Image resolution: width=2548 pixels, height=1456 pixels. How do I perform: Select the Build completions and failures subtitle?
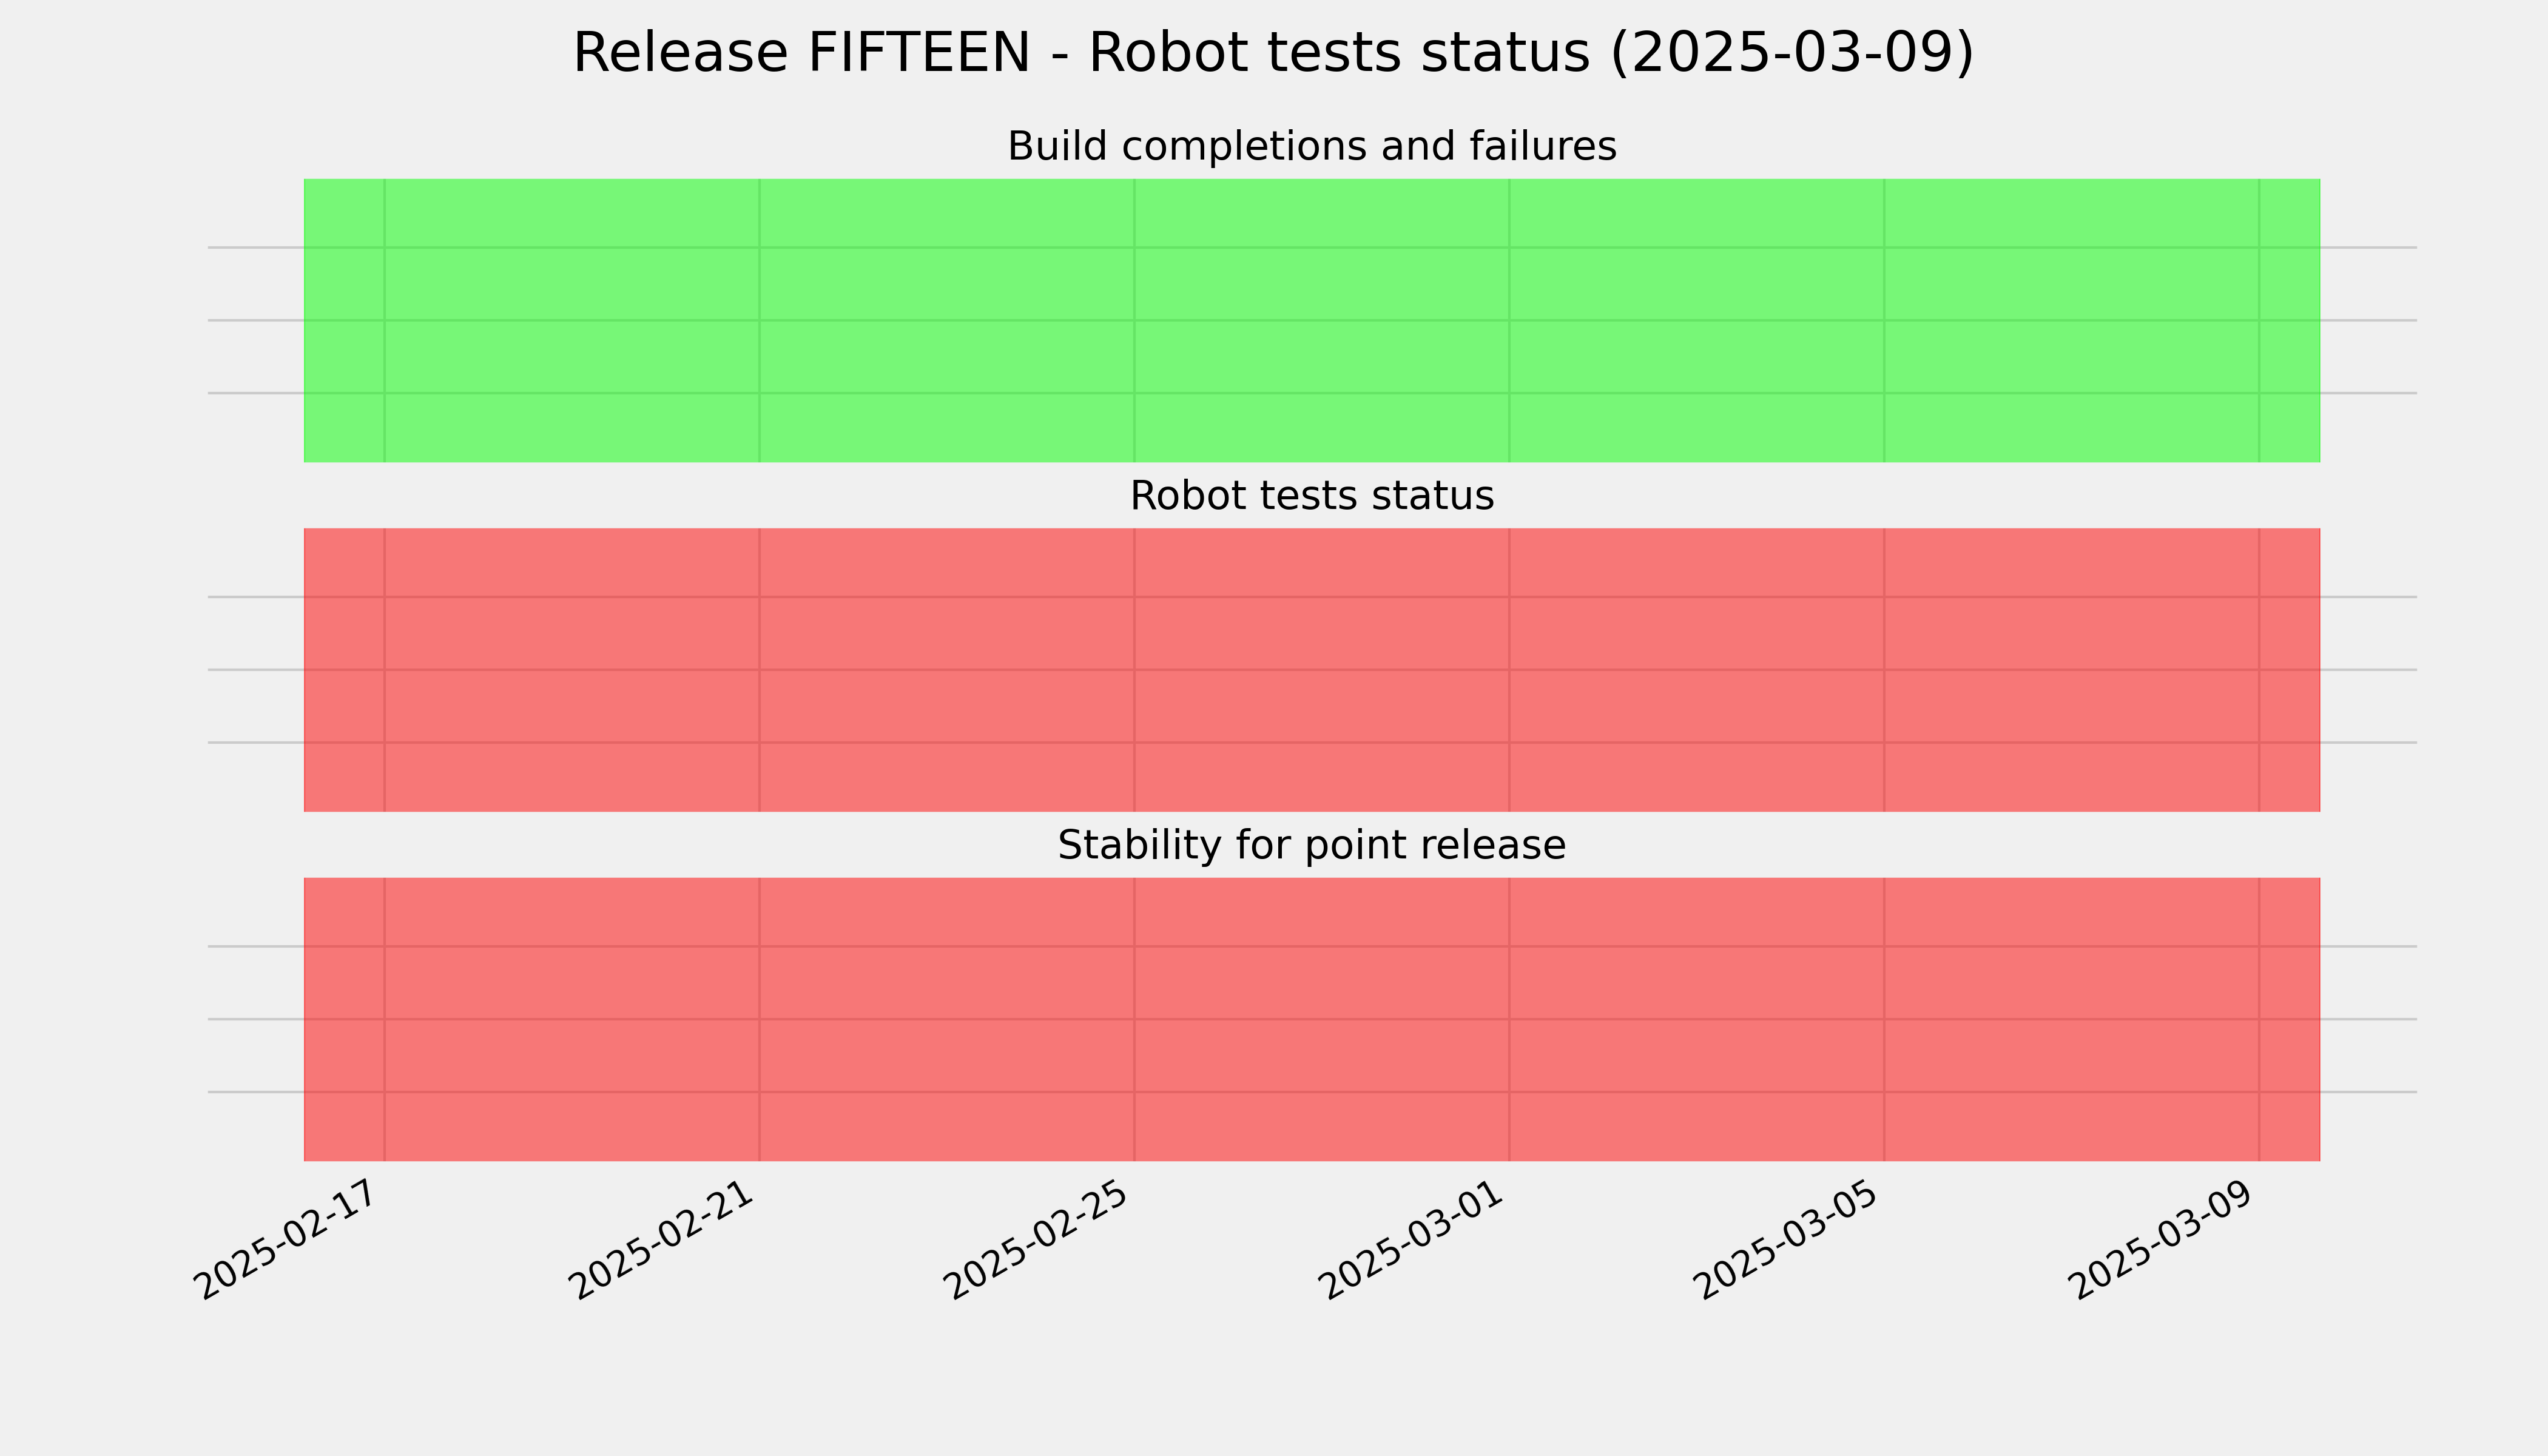coord(1312,147)
